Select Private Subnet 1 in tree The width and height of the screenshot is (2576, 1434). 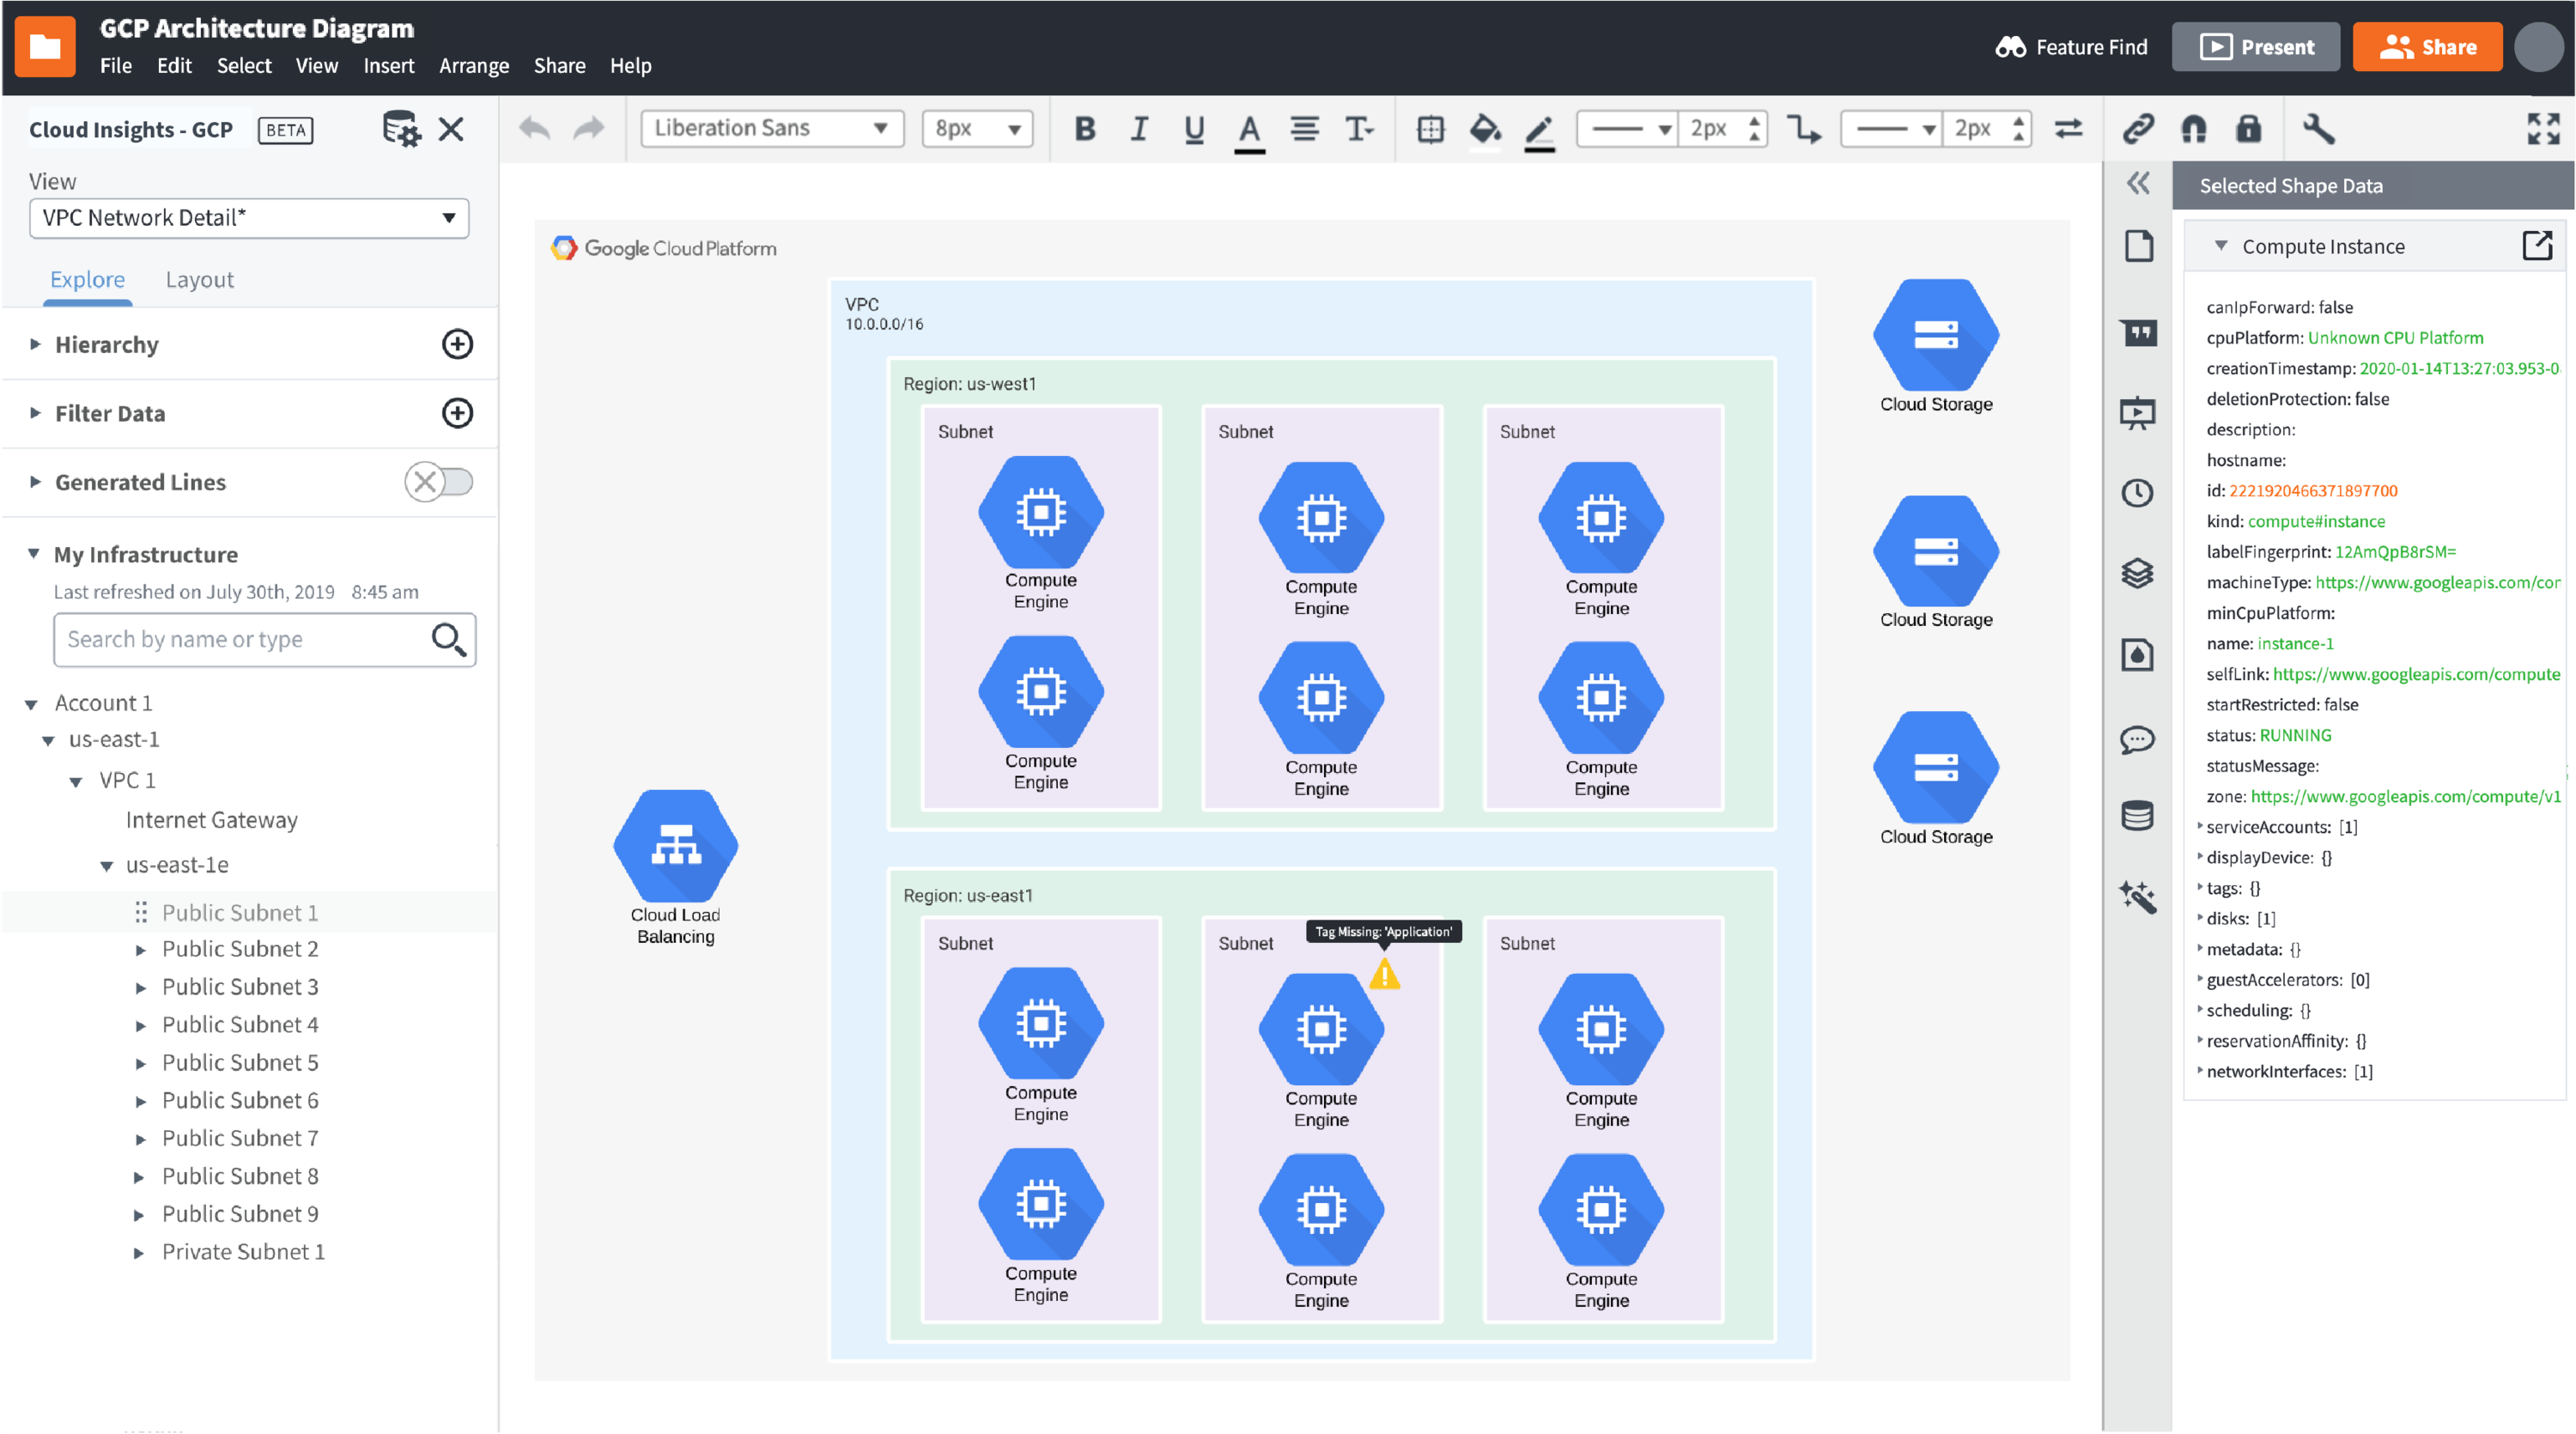coord(243,1252)
